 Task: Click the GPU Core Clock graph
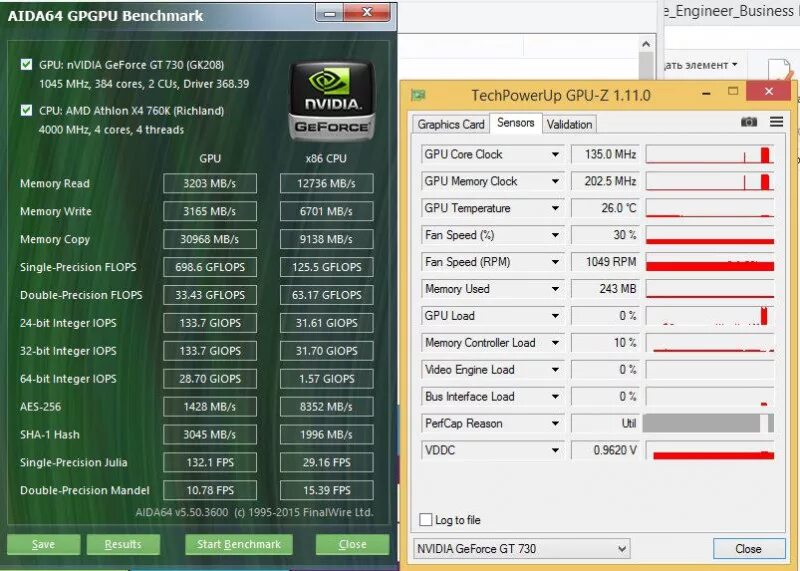coord(710,155)
